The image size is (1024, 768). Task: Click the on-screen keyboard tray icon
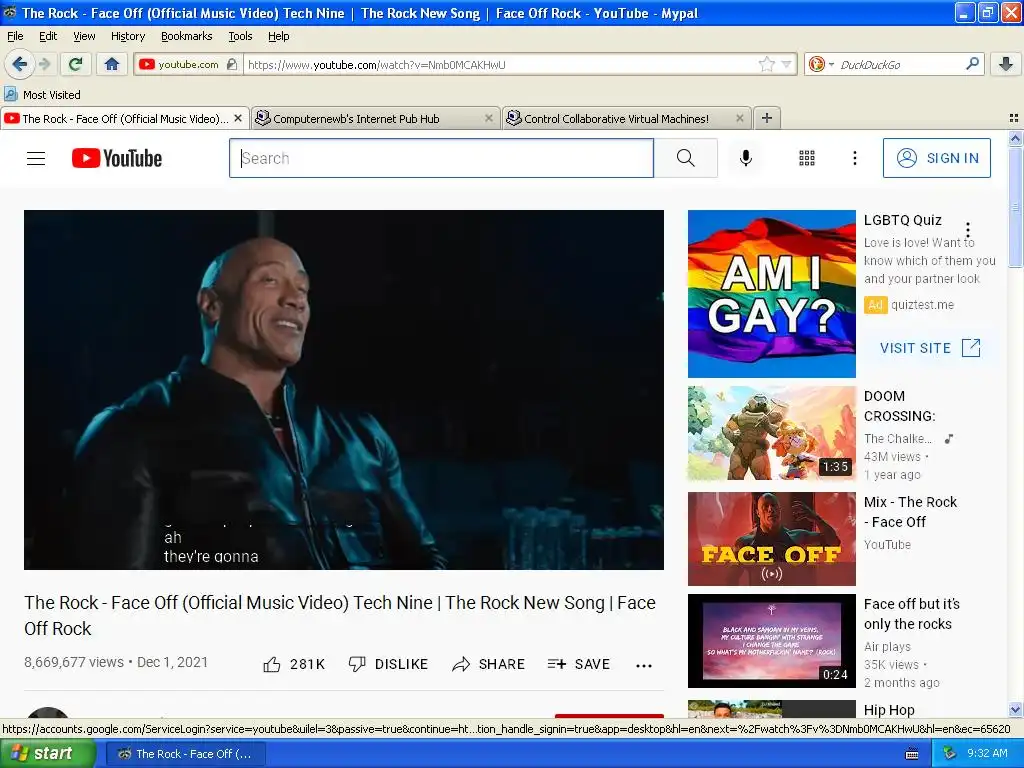(x=912, y=754)
